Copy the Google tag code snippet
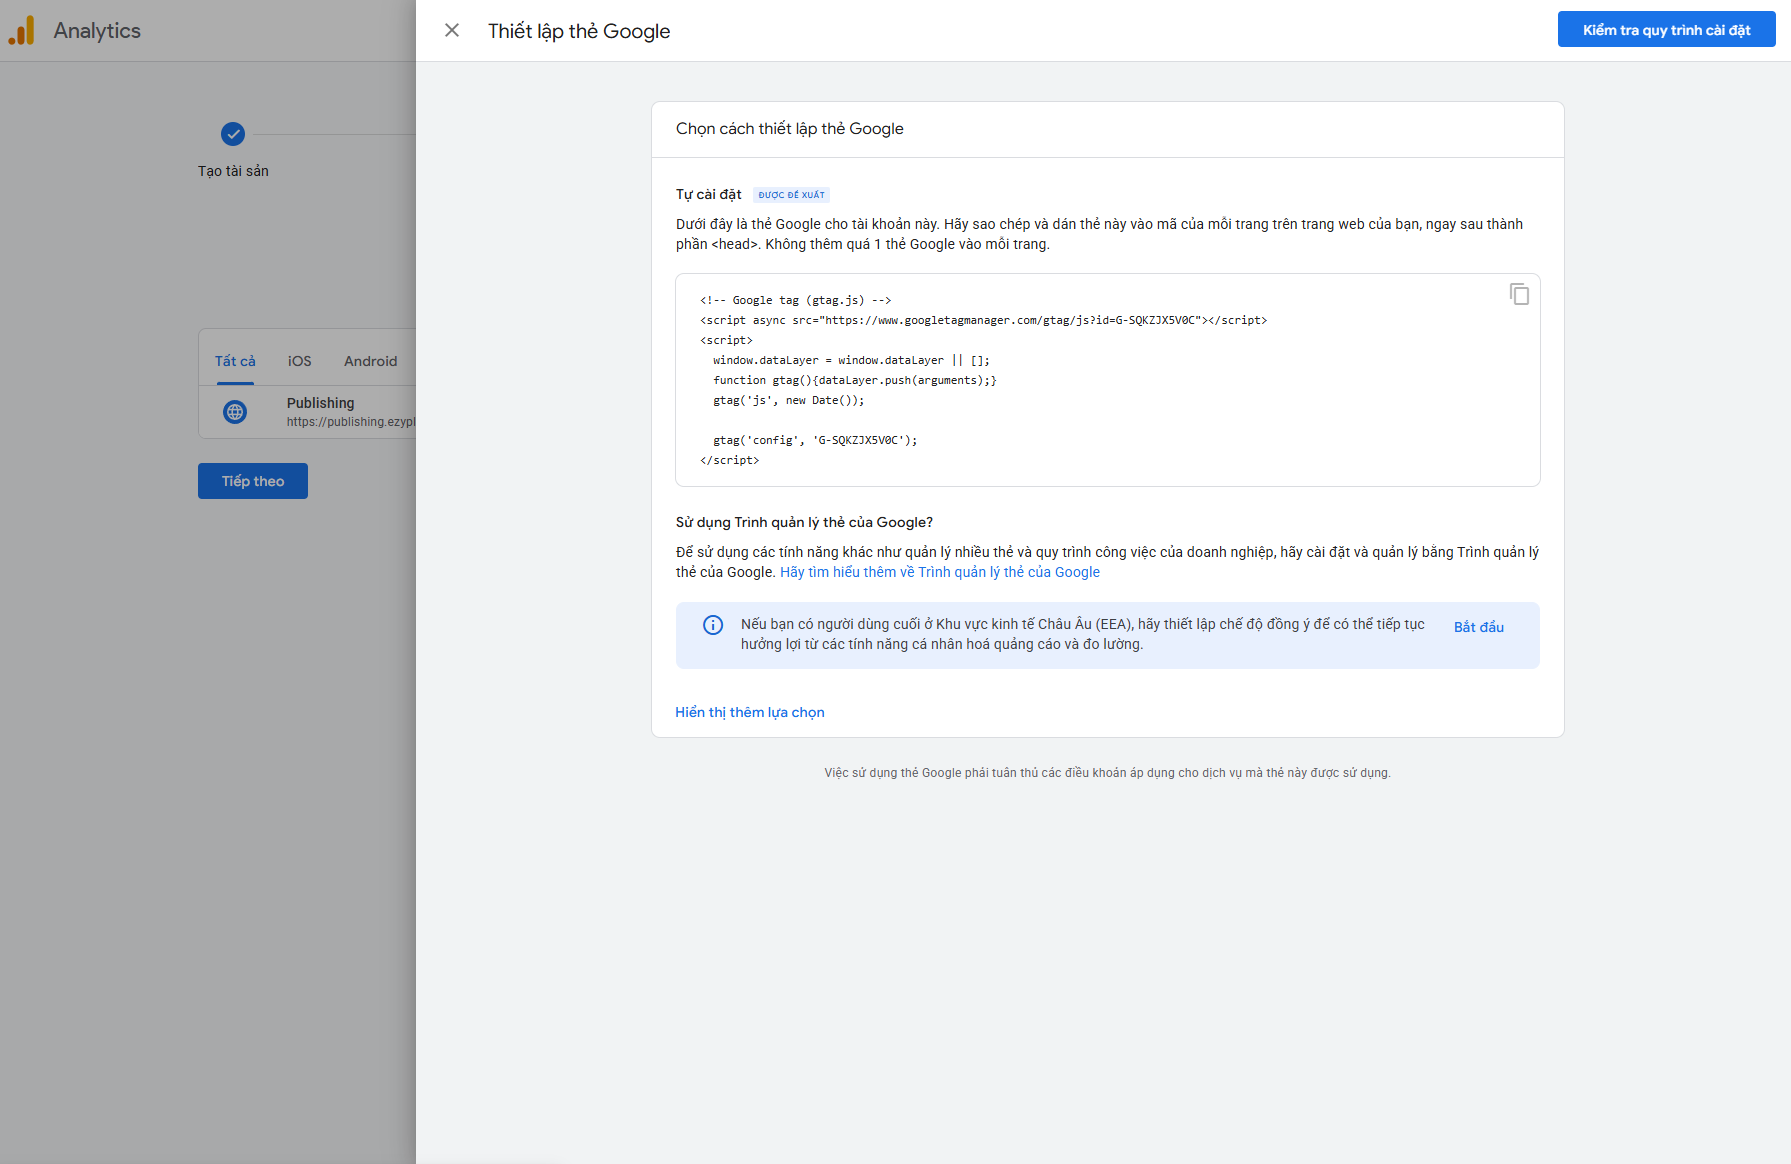Viewport: 1791px width, 1164px height. click(x=1519, y=294)
